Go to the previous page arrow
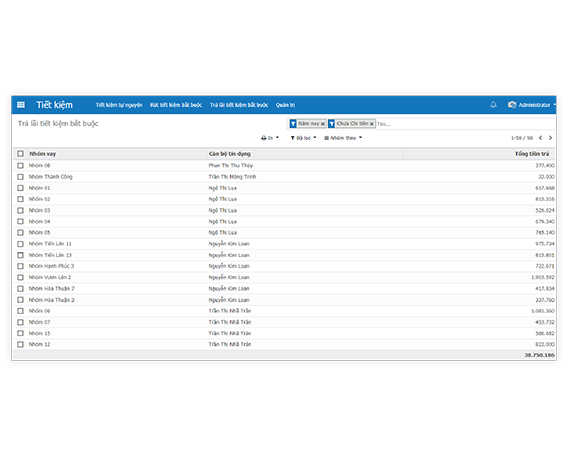Screen dimensions: 570x458 pyautogui.click(x=541, y=138)
